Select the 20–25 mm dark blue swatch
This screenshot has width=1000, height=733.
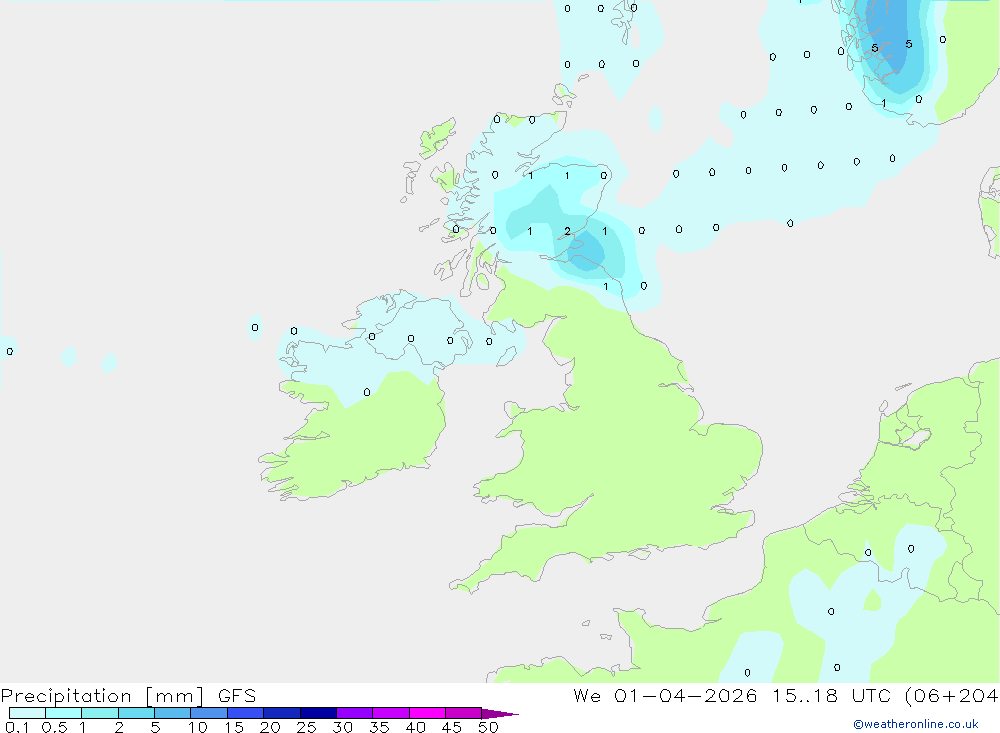282,713
